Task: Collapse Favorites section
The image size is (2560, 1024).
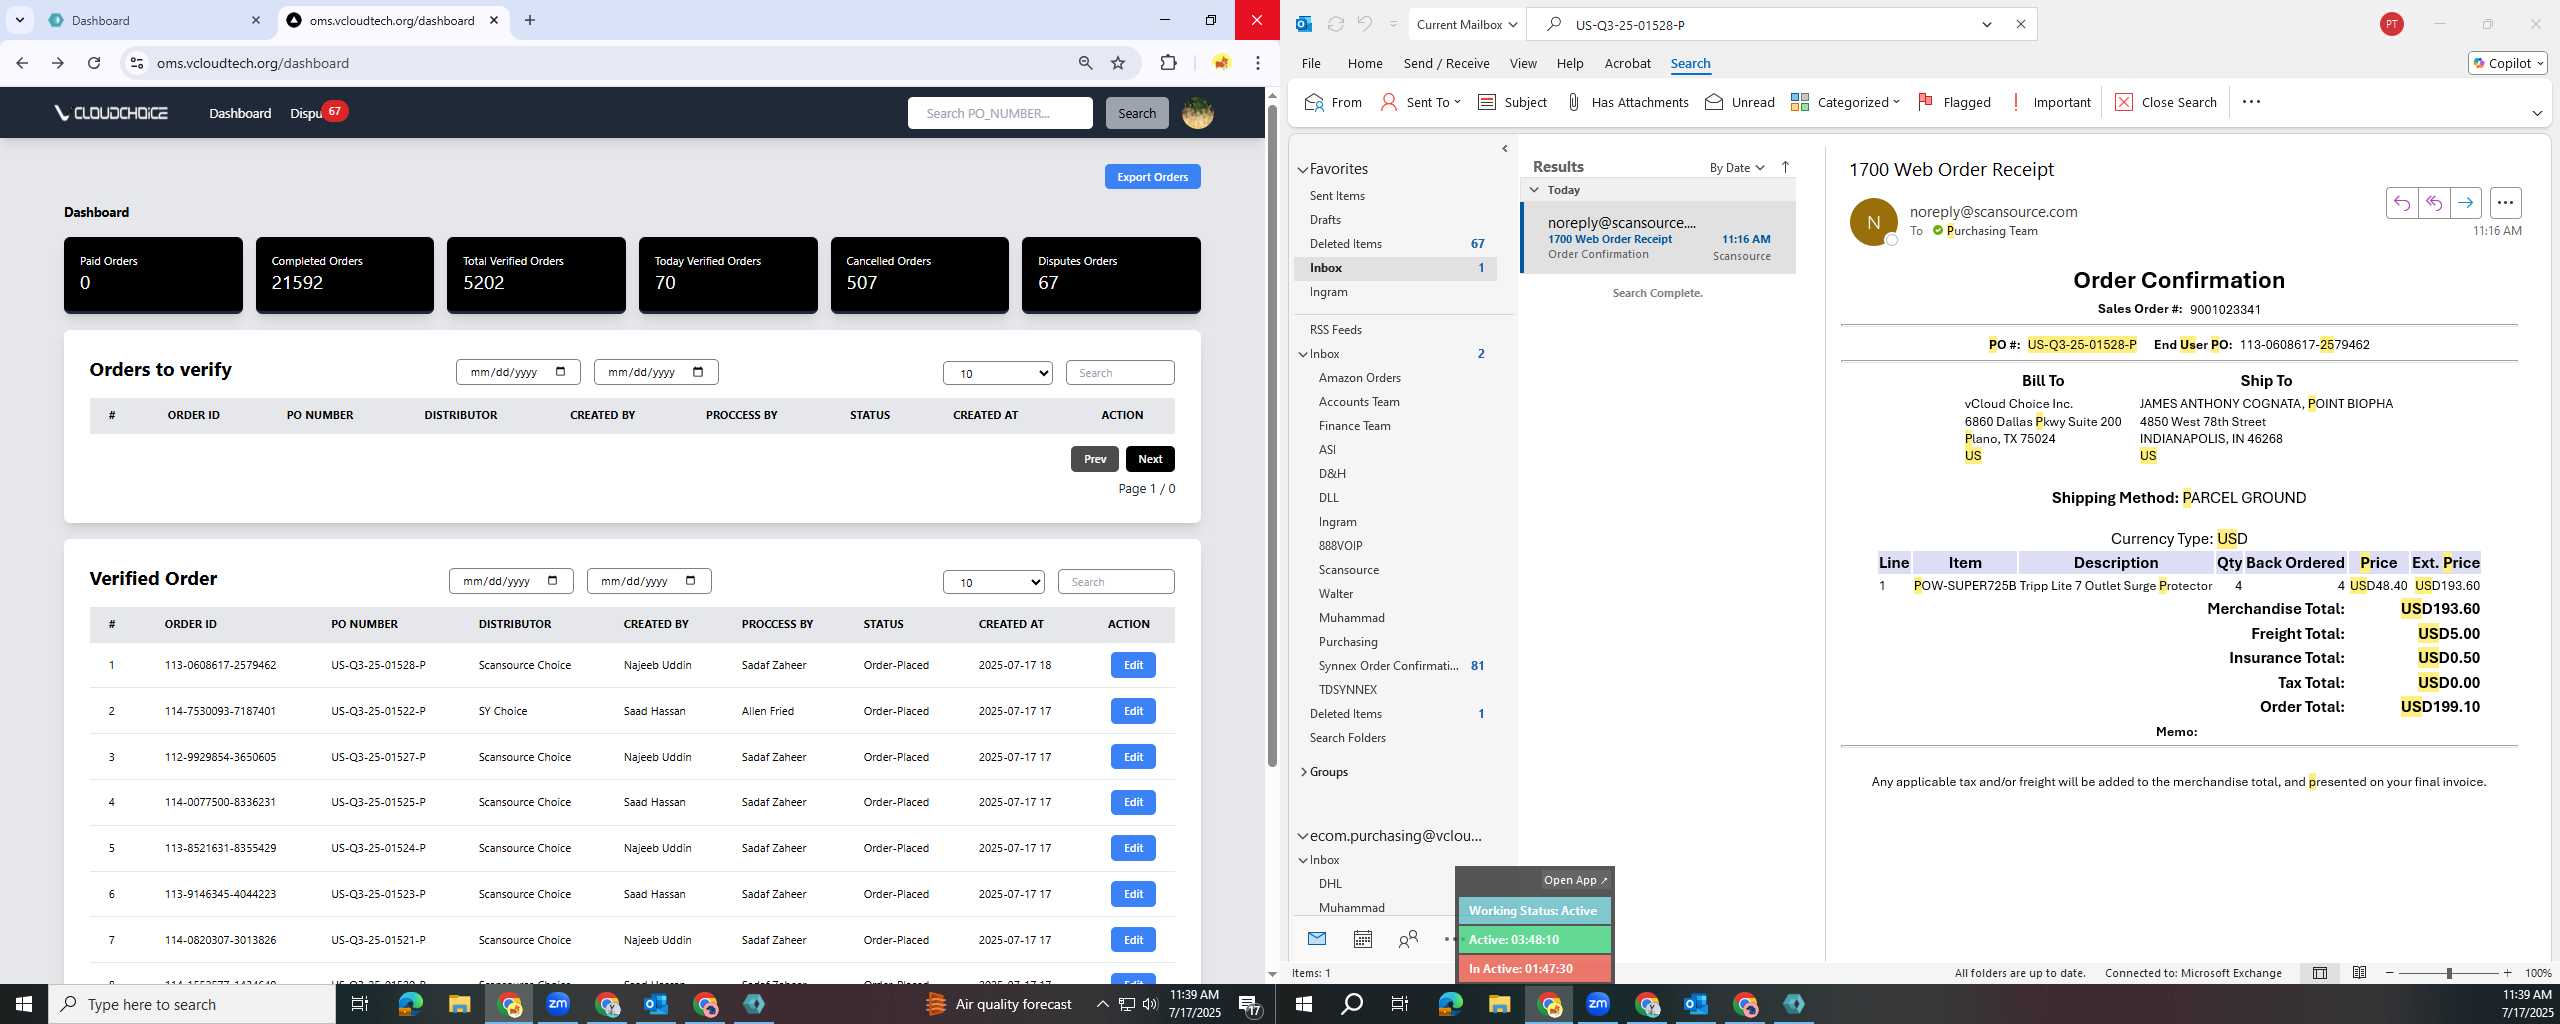Action: point(1303,170)
